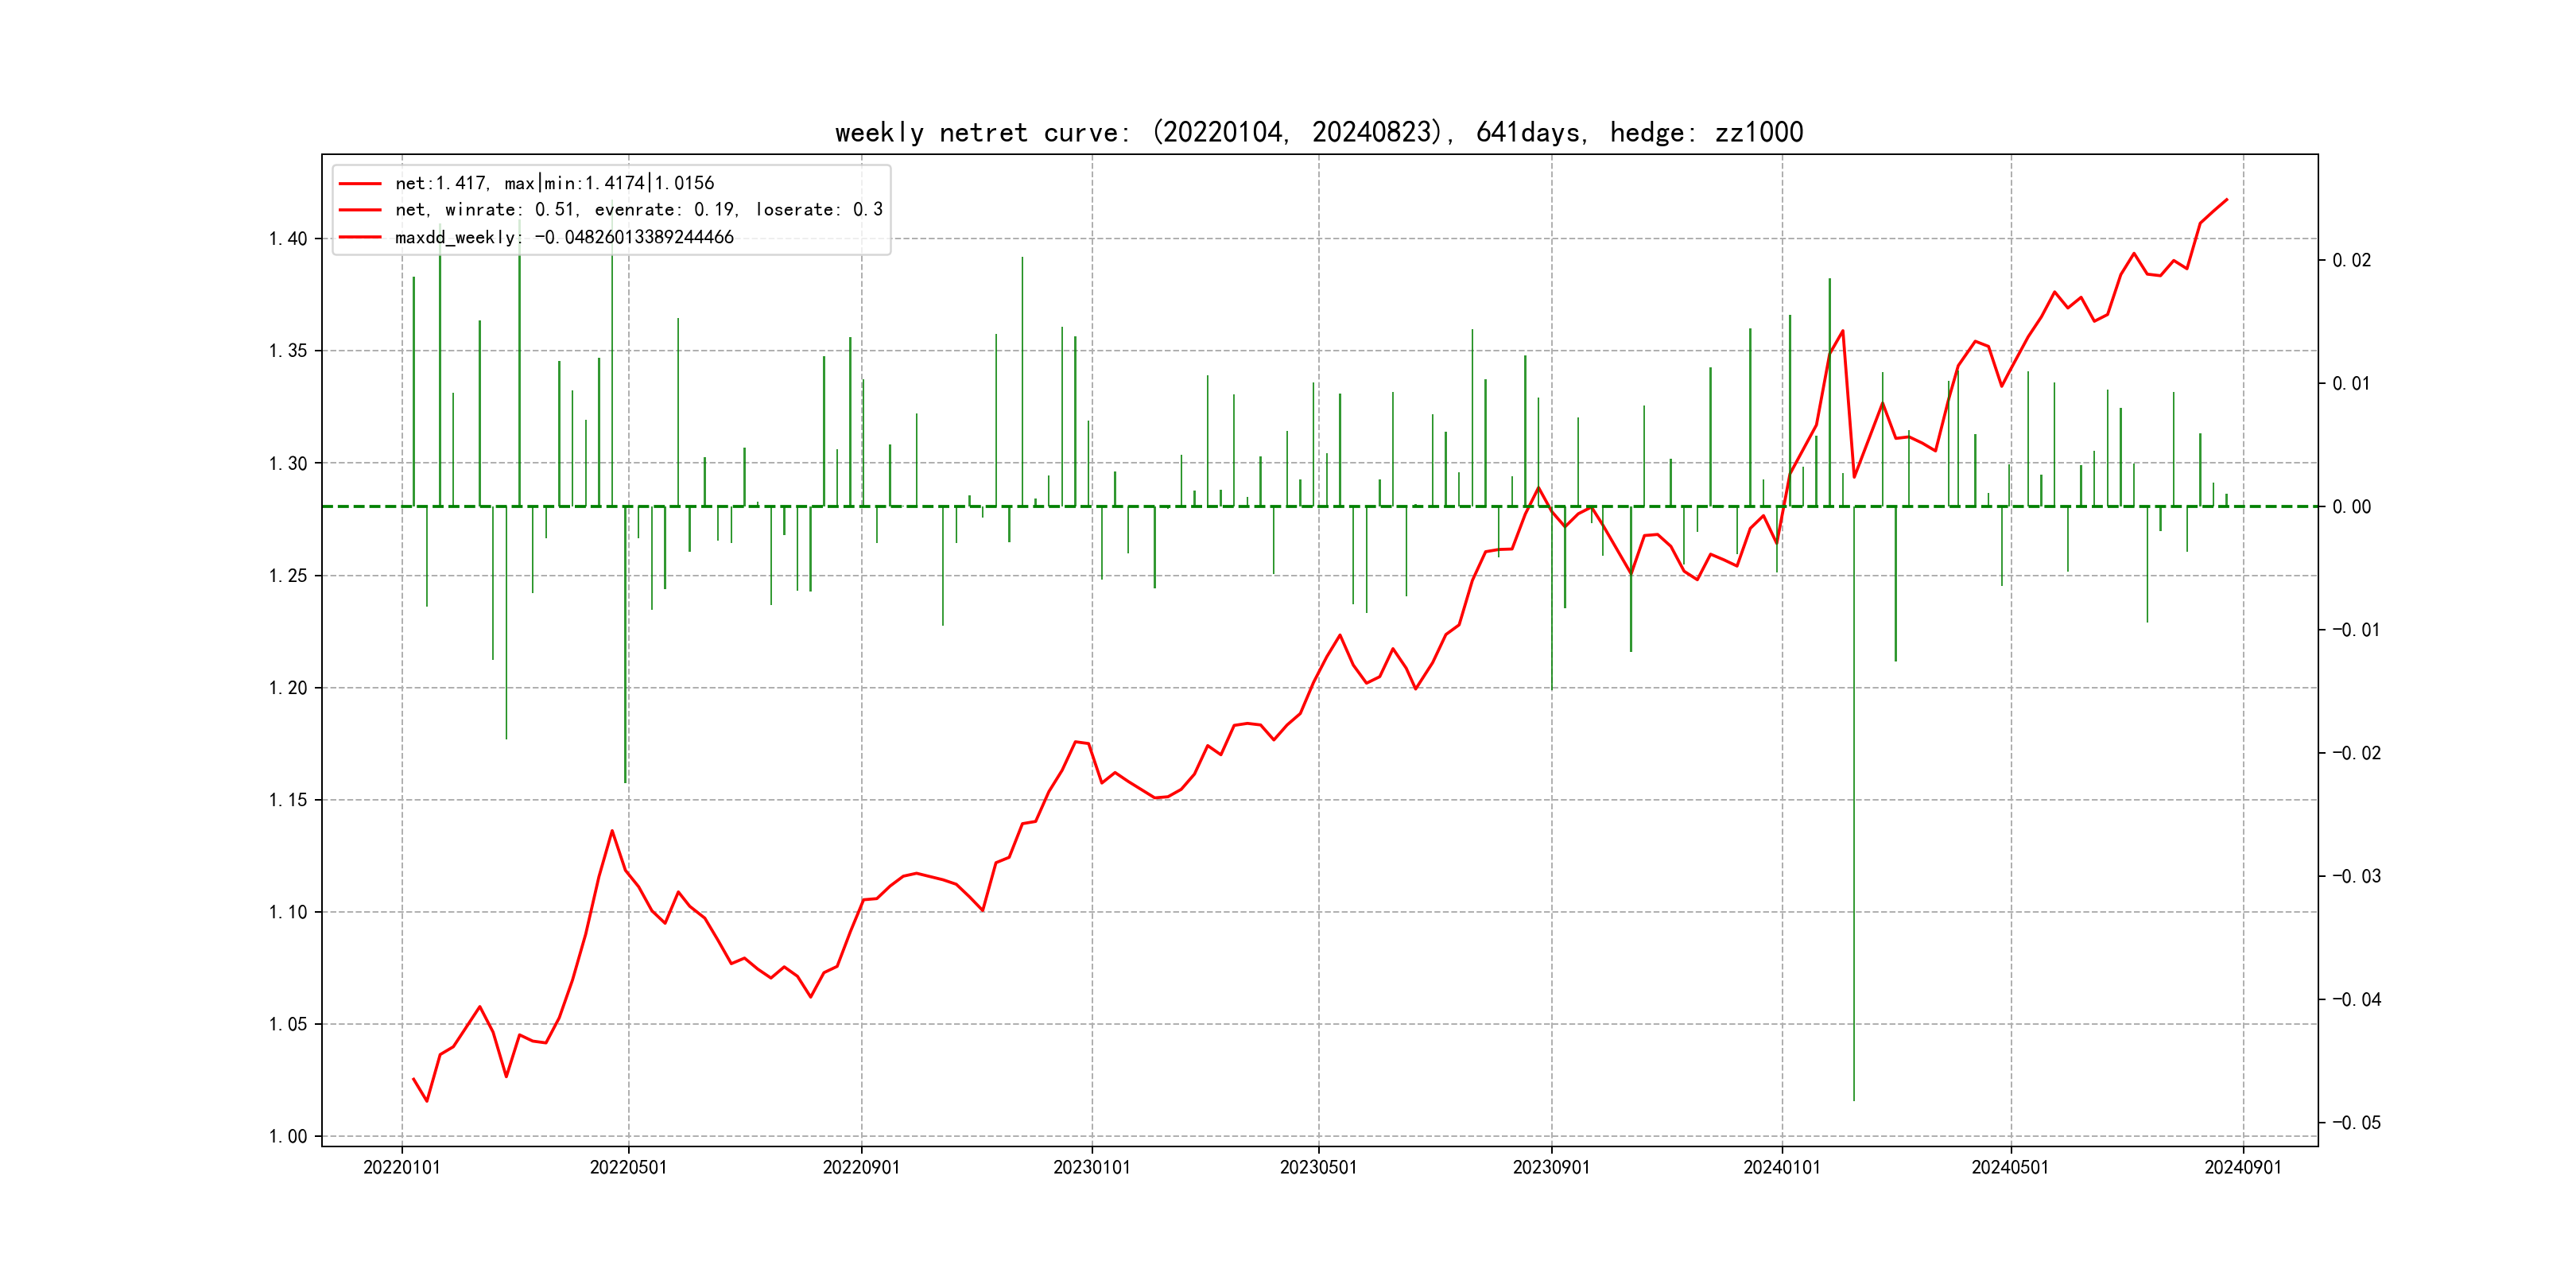Click bottom of the longest green bar
The height and width of the screenshot is (1288, 2576).
(1854, 1099)
